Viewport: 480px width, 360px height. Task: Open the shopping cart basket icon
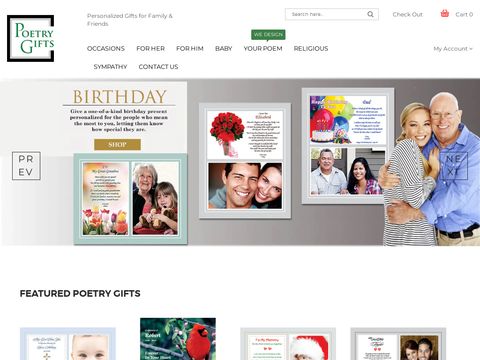tap(445, 14)
